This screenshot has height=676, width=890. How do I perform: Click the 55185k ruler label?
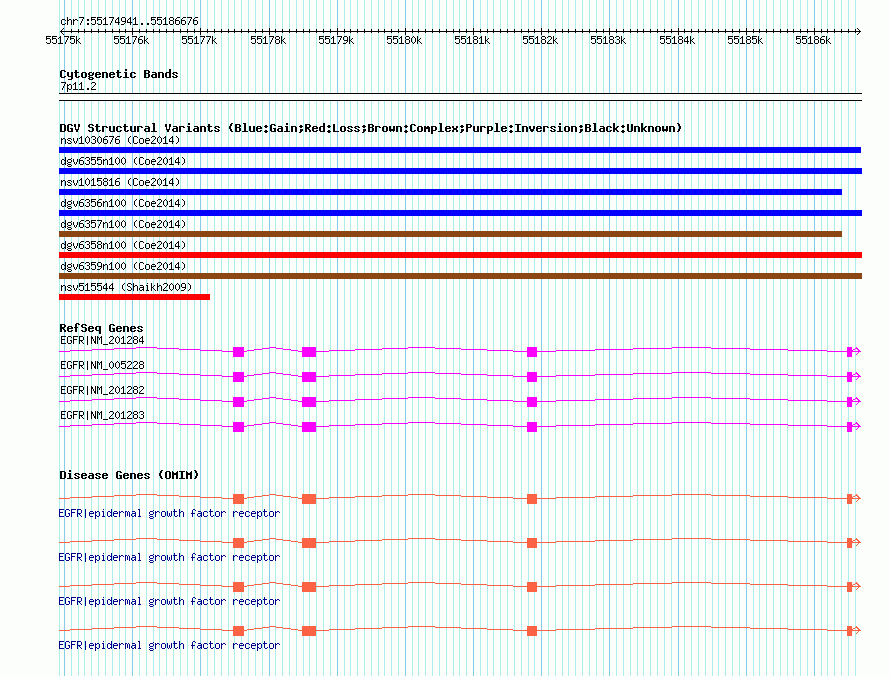[745, 41]
